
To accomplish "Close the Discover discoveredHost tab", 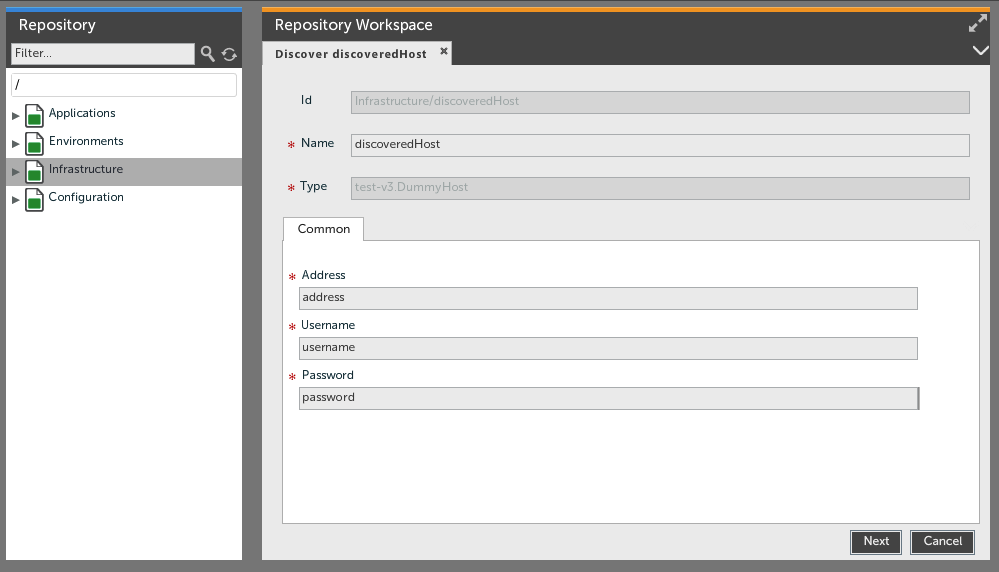I will tap(444, 51).
